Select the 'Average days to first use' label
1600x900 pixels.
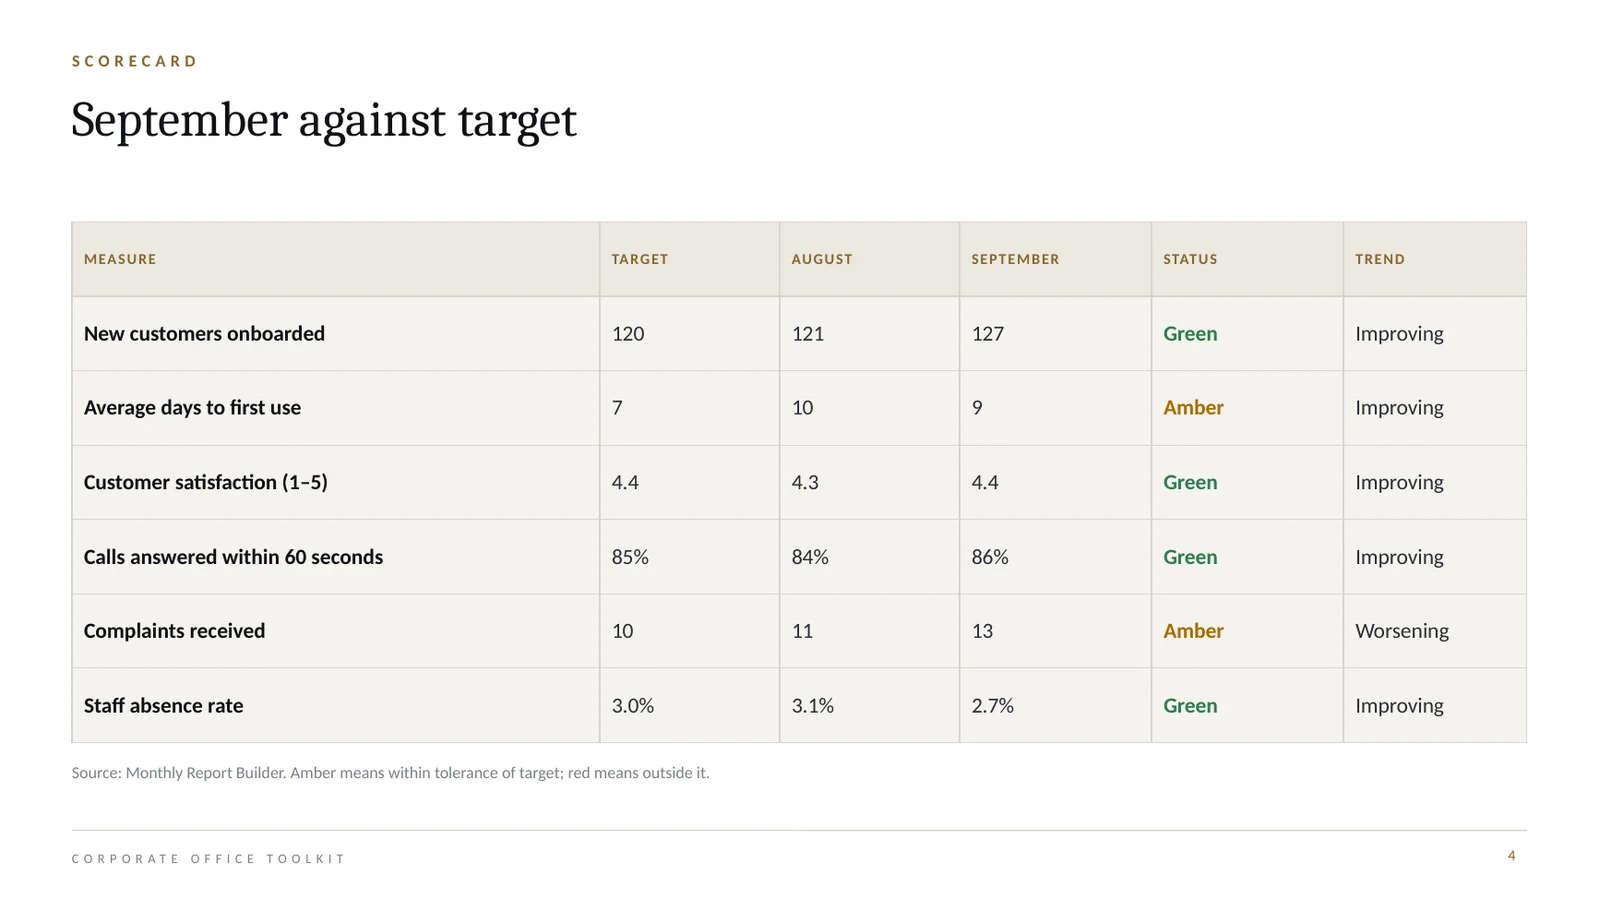pyautogui.click(x=192, y=408)
